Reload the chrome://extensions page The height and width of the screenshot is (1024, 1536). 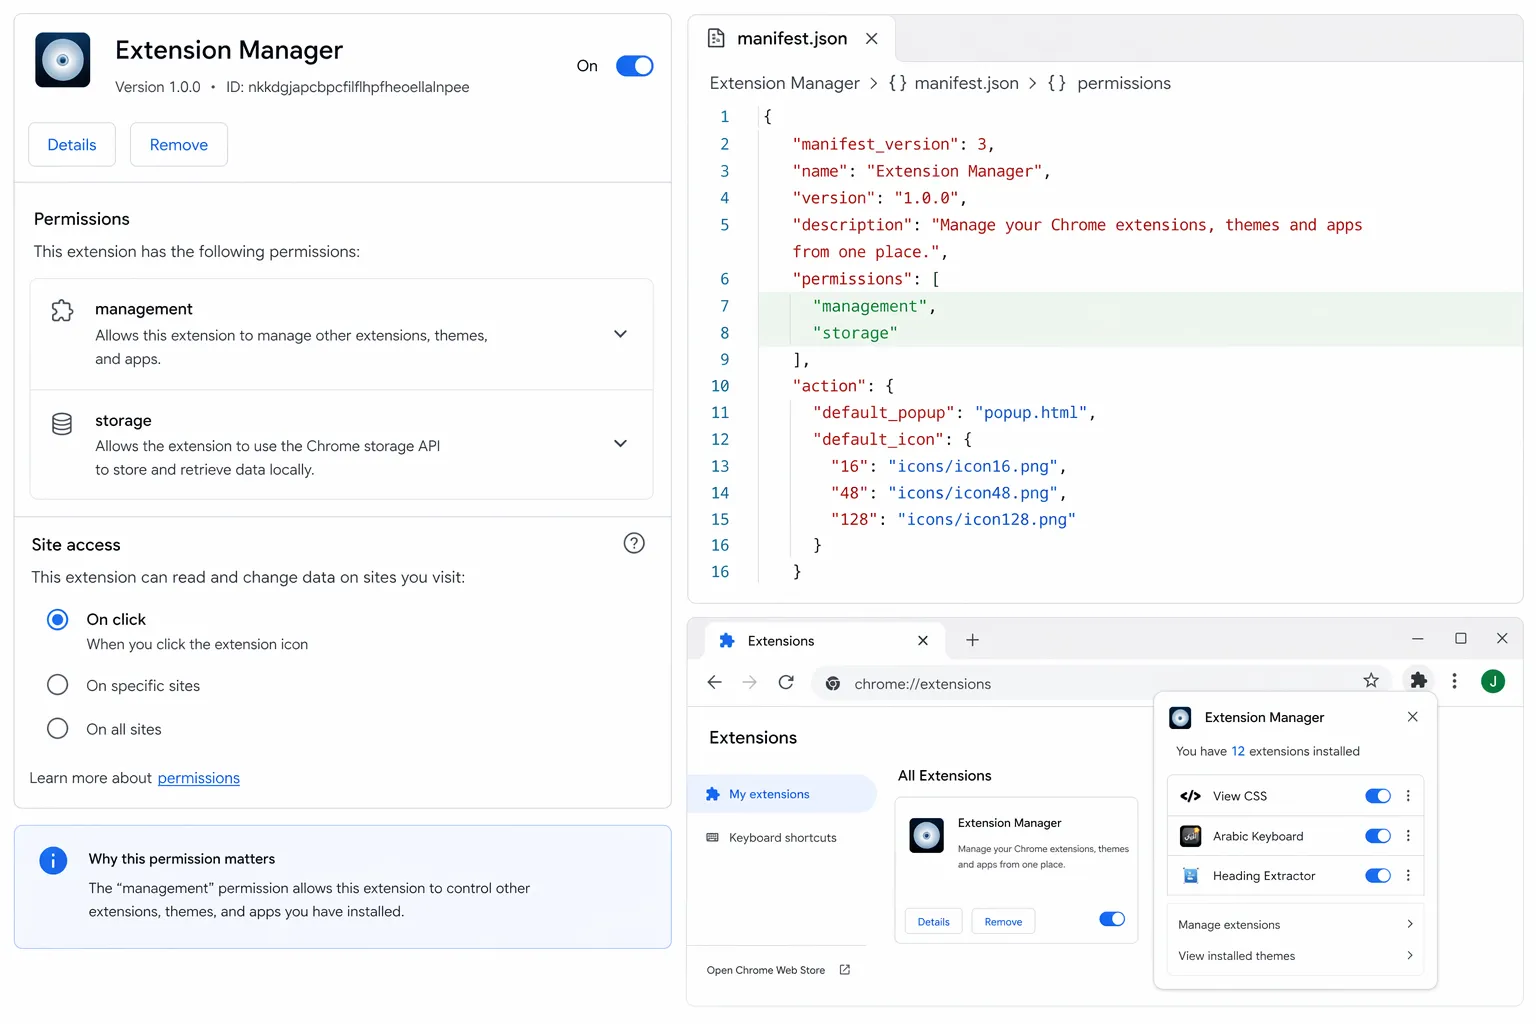(786, 682)
